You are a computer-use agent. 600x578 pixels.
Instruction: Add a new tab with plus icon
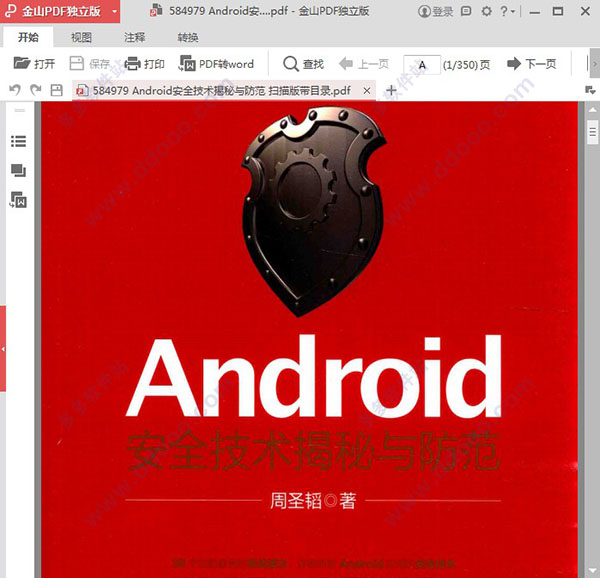coord(391,91)
